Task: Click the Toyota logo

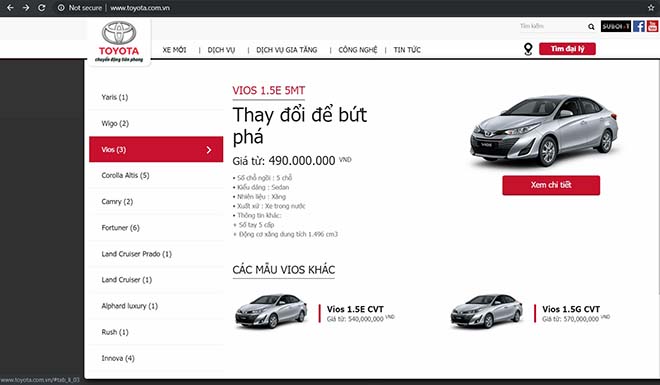Action: [119, 41]
